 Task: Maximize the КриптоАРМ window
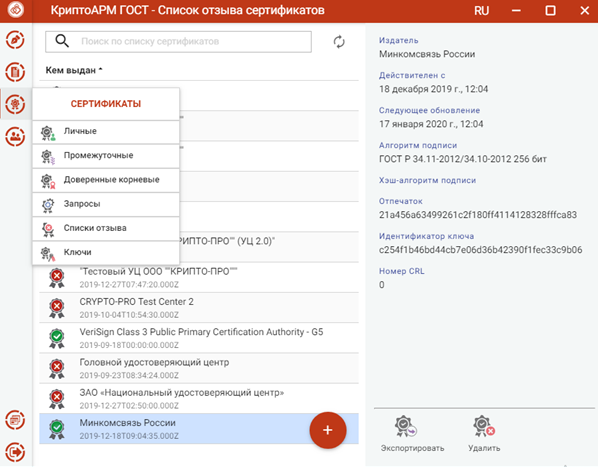coord(550,10)
